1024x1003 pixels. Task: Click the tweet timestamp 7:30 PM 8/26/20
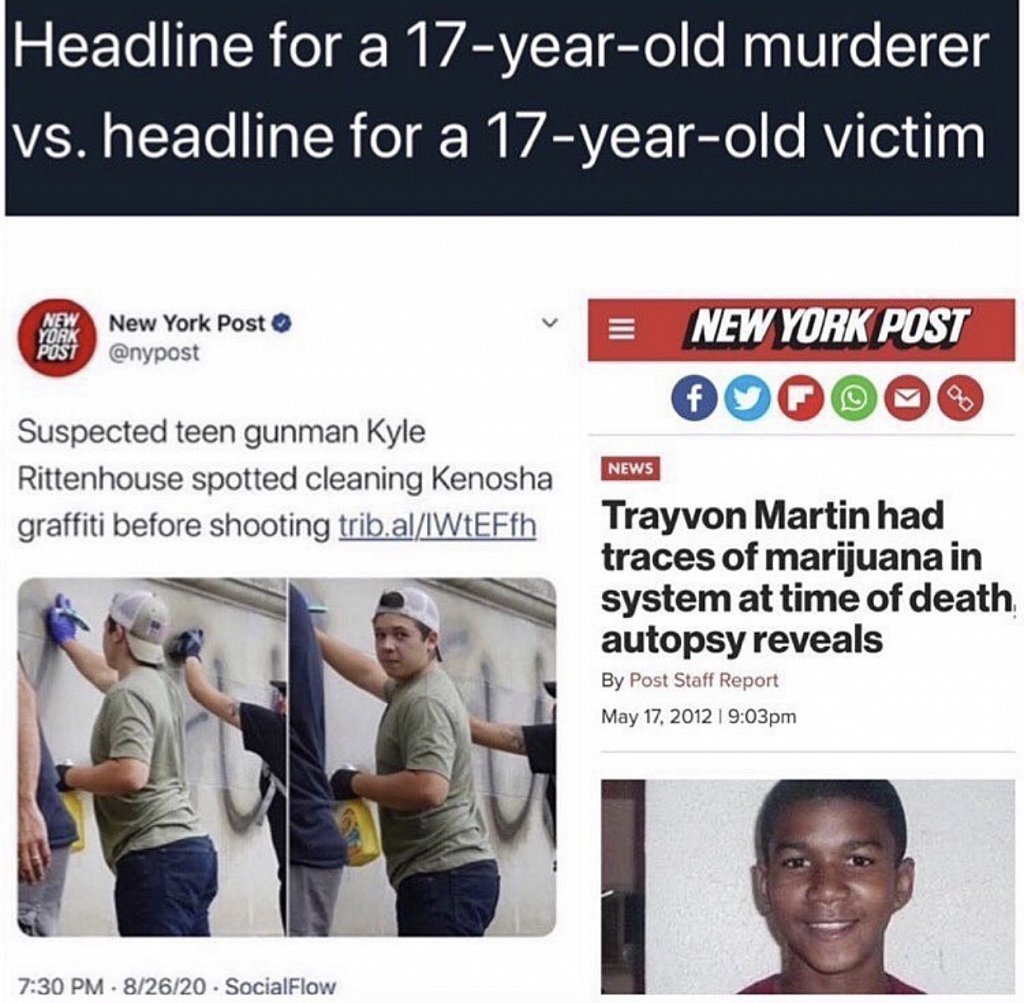pyautogui.click(x=113, y=985)
